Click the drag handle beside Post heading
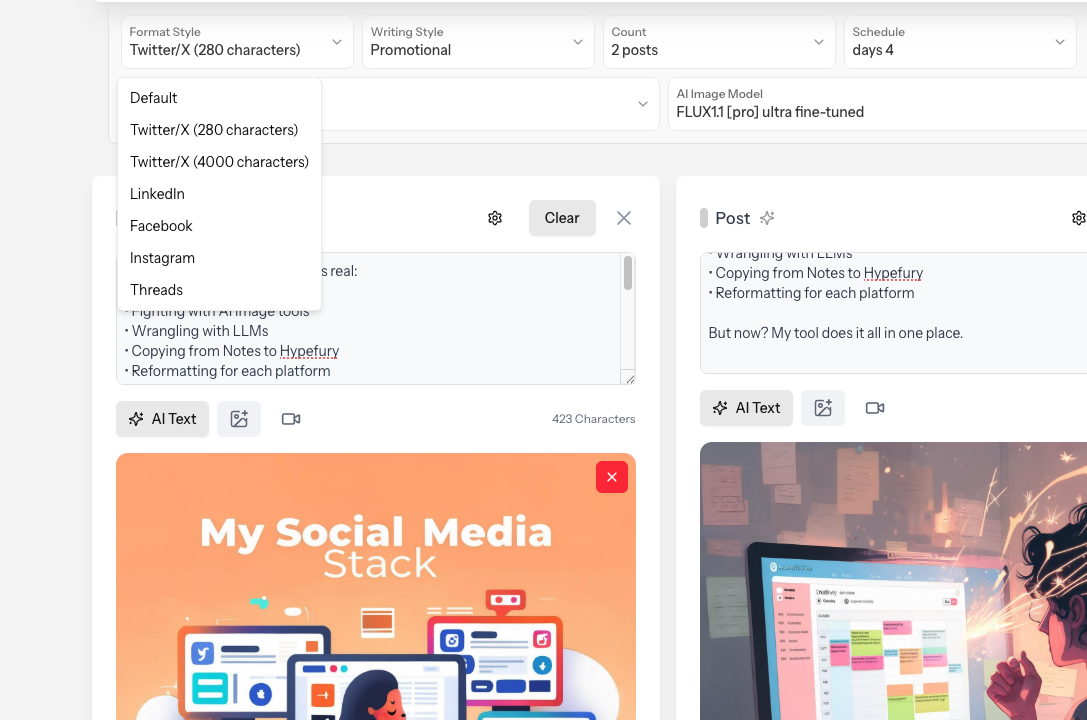Screen dimensions: 1087x720 (704, 218)
